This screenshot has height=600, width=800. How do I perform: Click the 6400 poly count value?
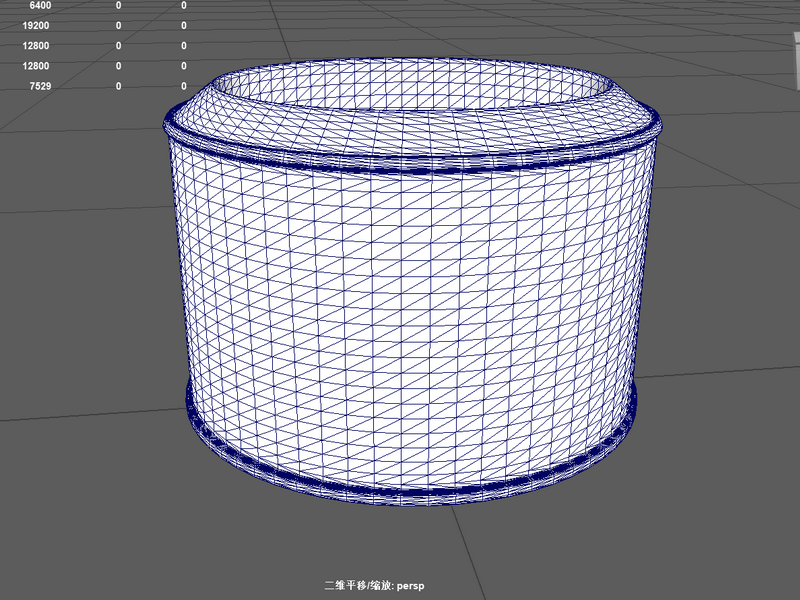pos(40,6)
